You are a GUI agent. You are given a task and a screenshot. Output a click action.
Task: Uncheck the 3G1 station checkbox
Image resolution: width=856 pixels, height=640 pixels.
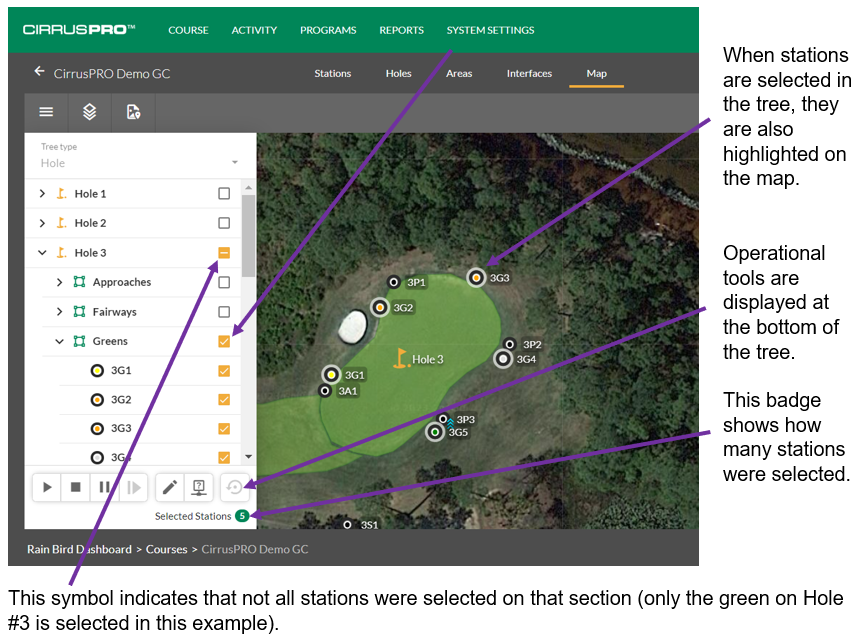pos(224,371)
